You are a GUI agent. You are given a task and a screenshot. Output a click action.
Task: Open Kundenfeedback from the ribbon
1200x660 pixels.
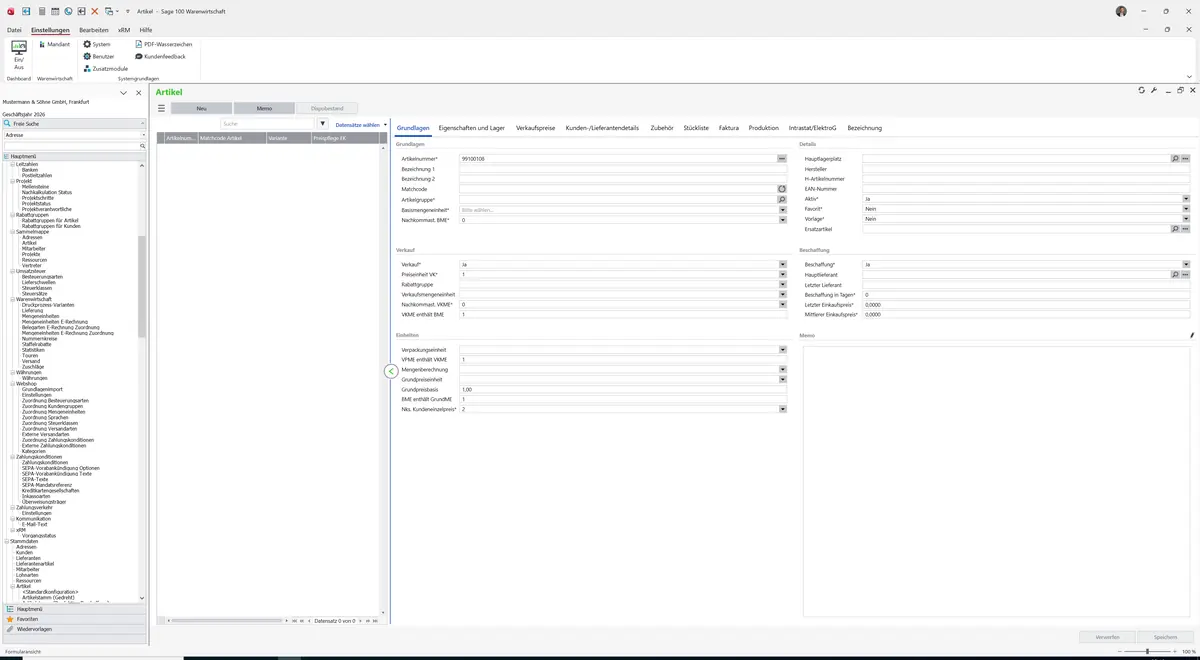pyautogui.click(x=160, y=56)
